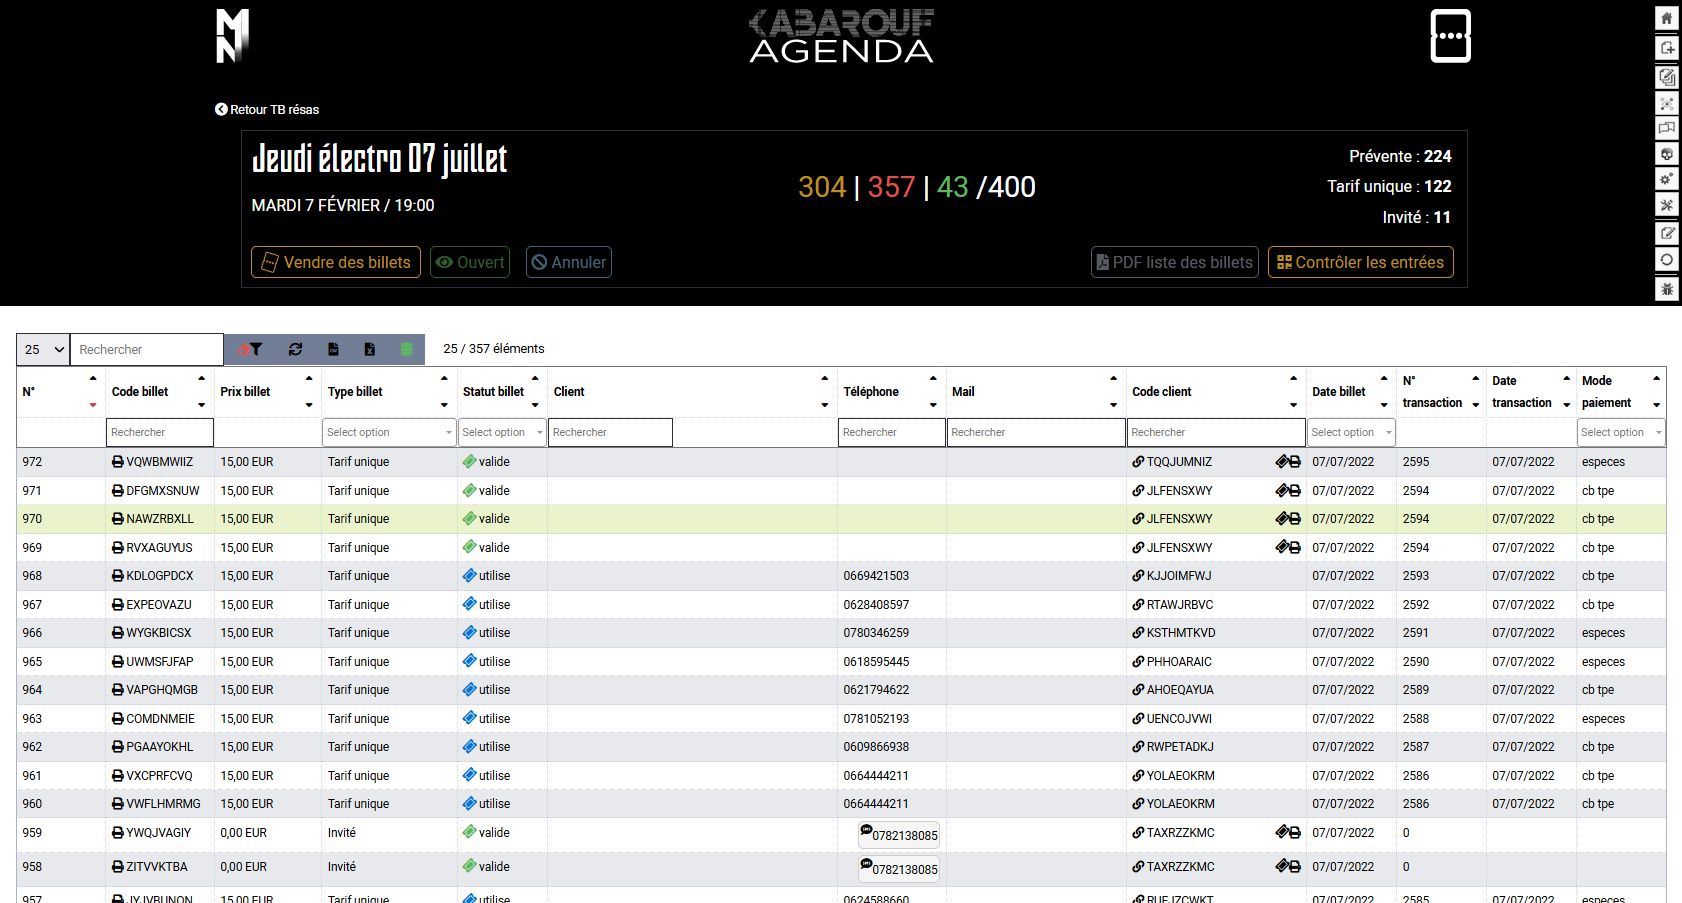
Task: Click the refresh table icon
Action: tap(295, 349)
